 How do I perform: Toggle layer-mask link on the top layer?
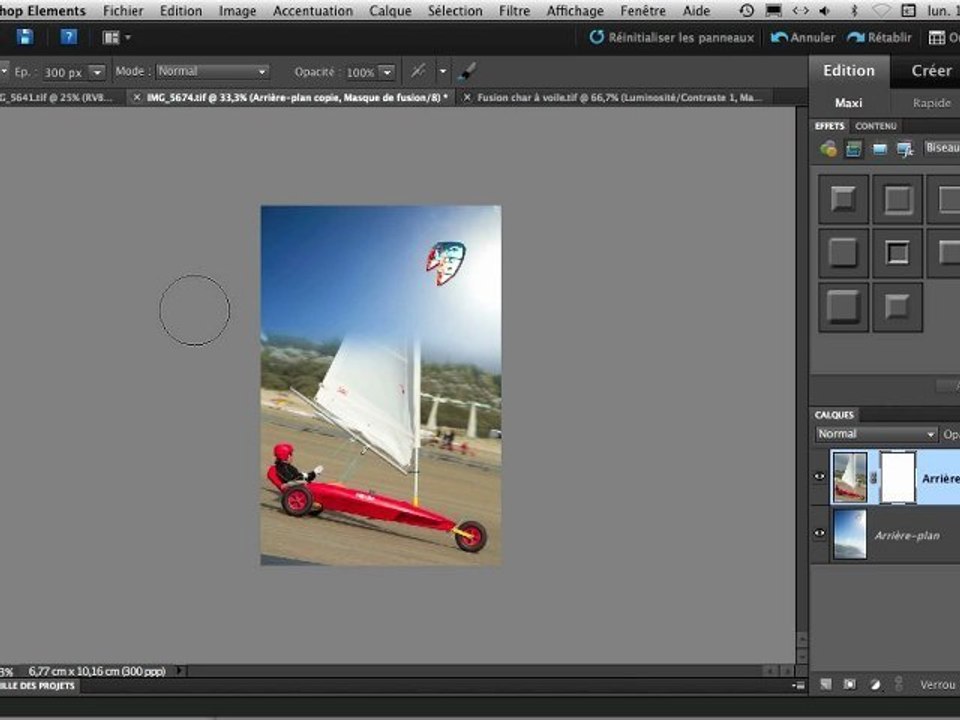[x=874, y=477]
